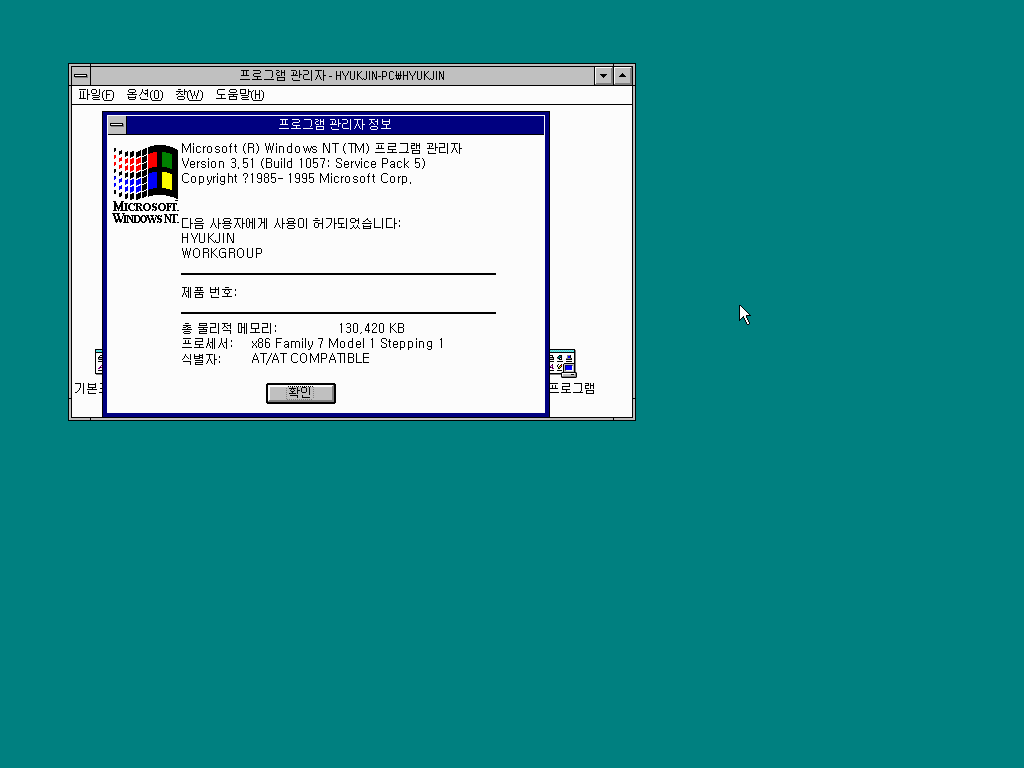The image size is (1024, 768).
Task: Click the Version 3.51 Build 1057 text
Action: click(303, 163)
